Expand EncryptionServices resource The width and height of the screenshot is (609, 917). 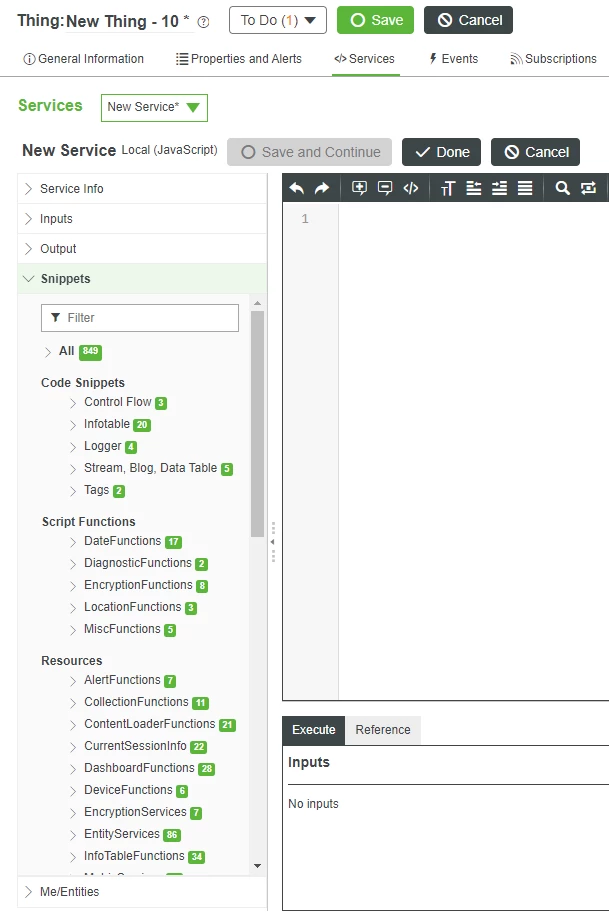click(x=73, y=813)
